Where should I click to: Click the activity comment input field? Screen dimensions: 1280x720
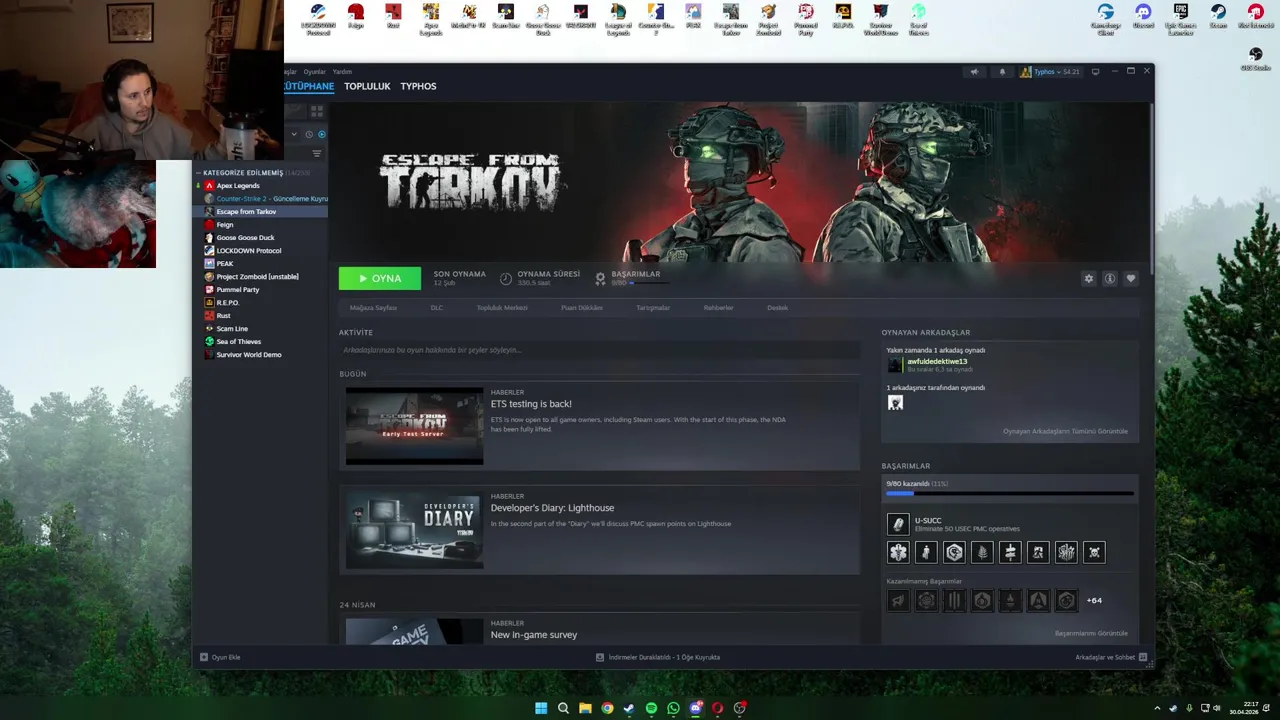pos(599,350)
